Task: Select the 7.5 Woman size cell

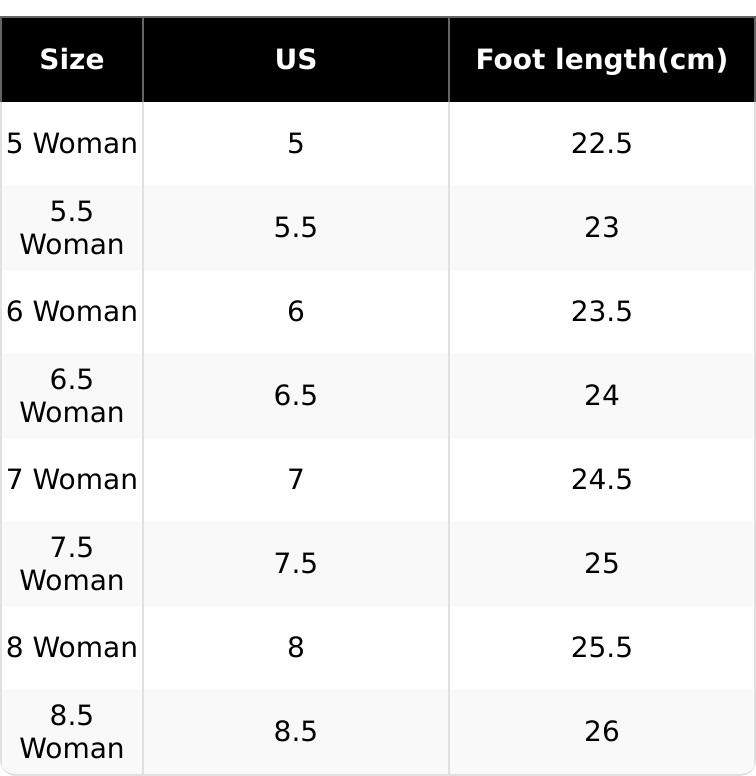Action: click(72, 564)
